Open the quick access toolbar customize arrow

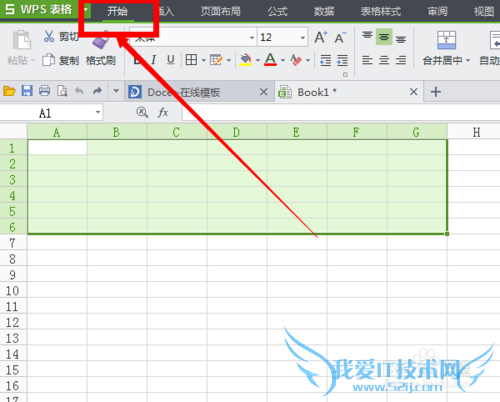click(116, 91)
